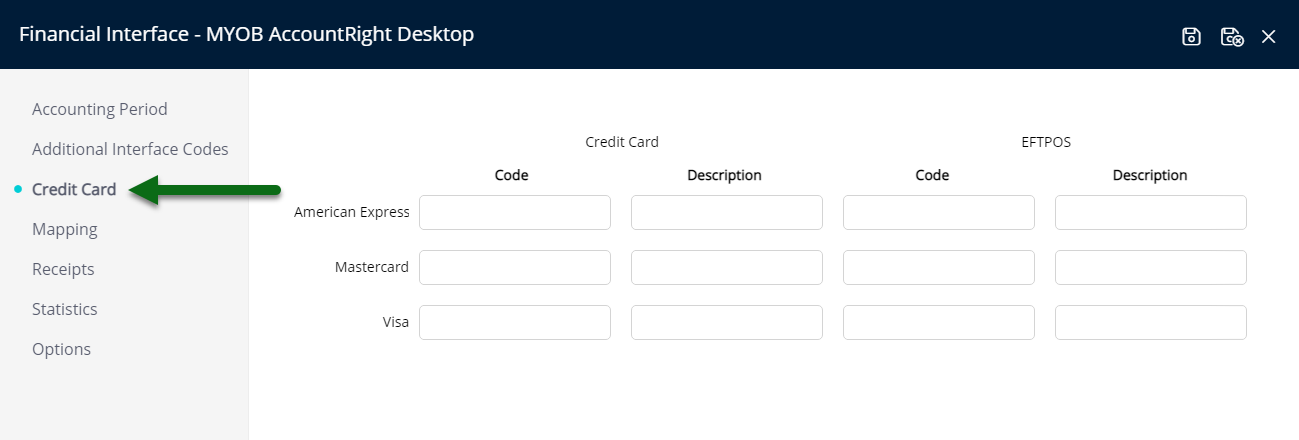
Task: Open the Receipts section
Action: [63, 269]
